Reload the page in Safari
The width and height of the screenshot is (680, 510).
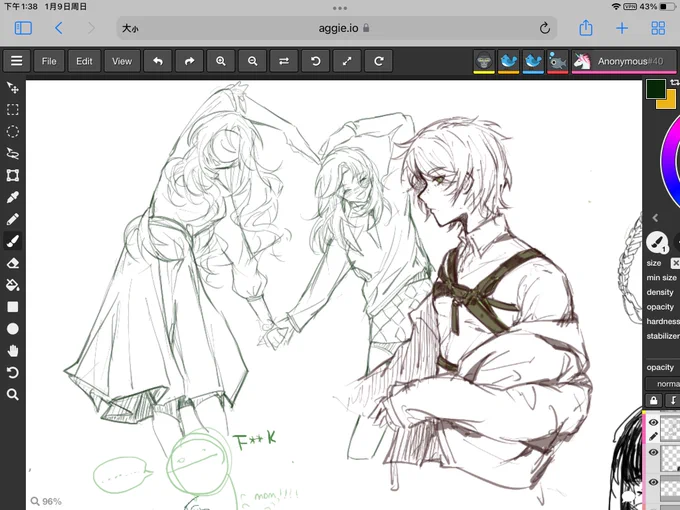pos(545,28)
